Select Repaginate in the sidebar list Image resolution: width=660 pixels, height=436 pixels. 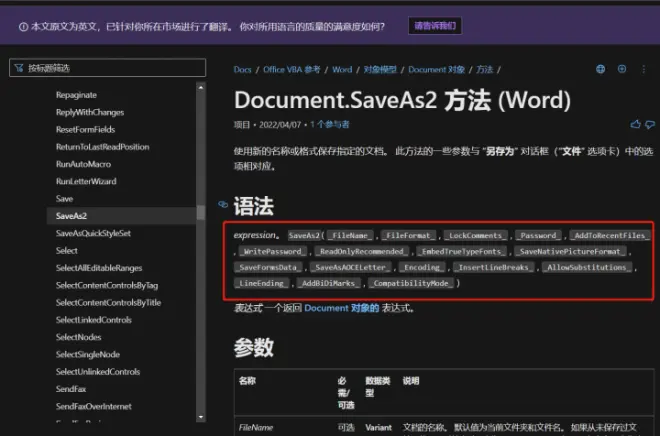76,95
